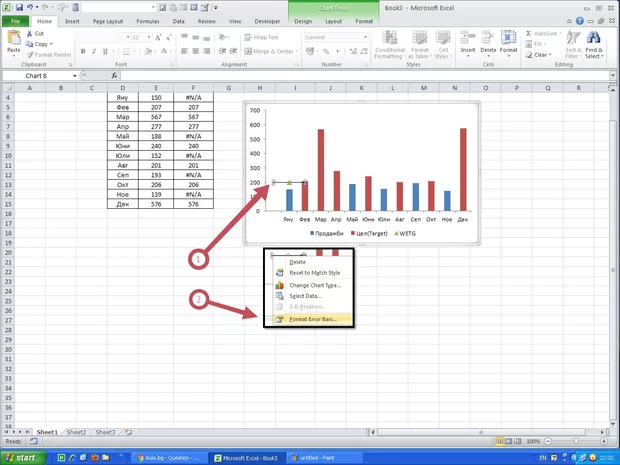Click the Save icon in Quick Access Toolbar

click(19, 7)
